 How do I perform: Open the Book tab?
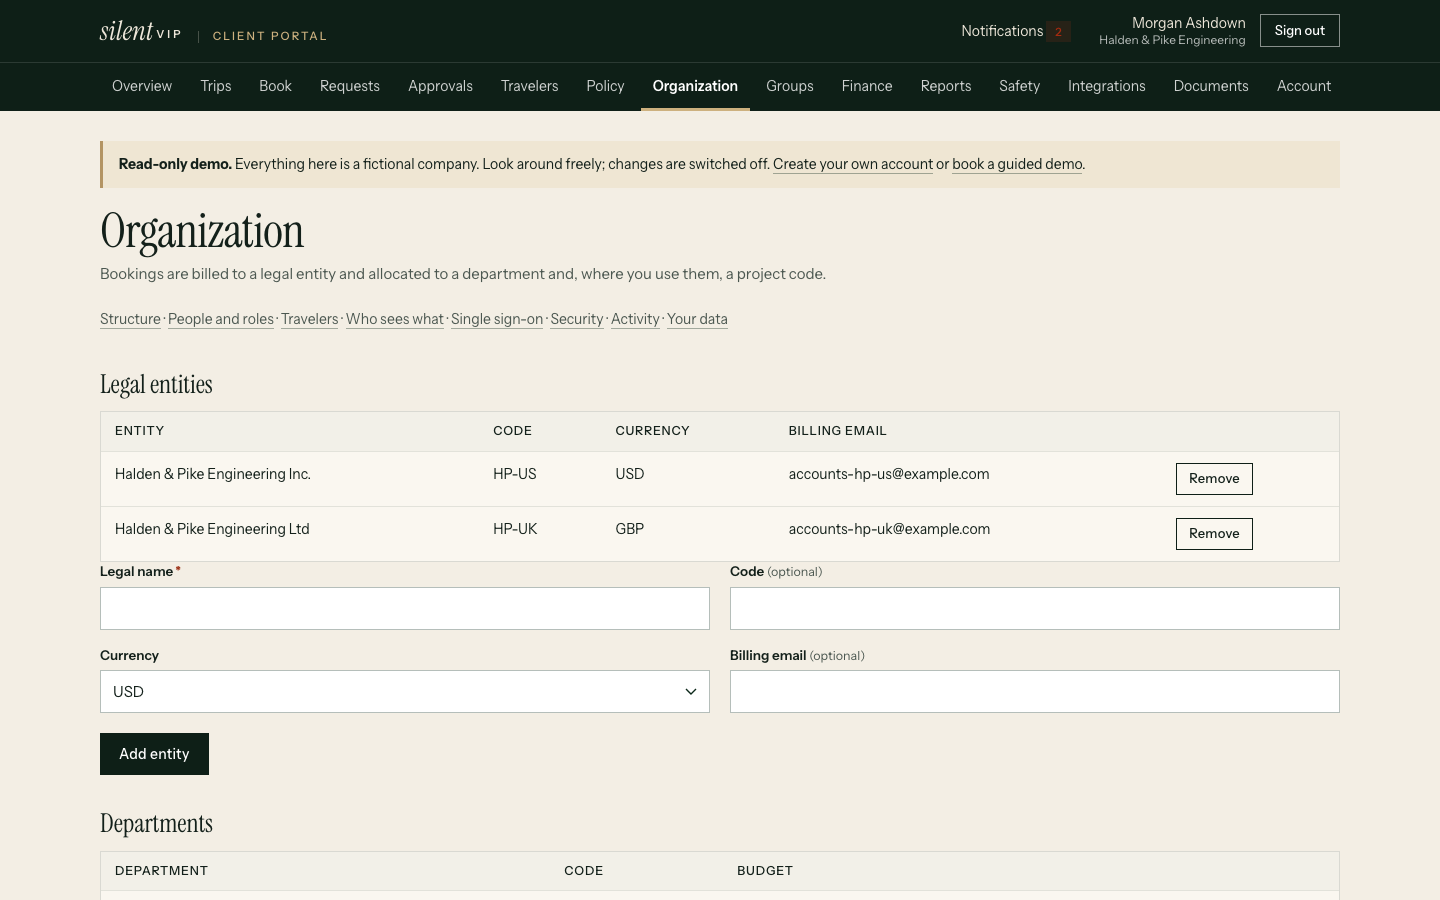(275, 86)
